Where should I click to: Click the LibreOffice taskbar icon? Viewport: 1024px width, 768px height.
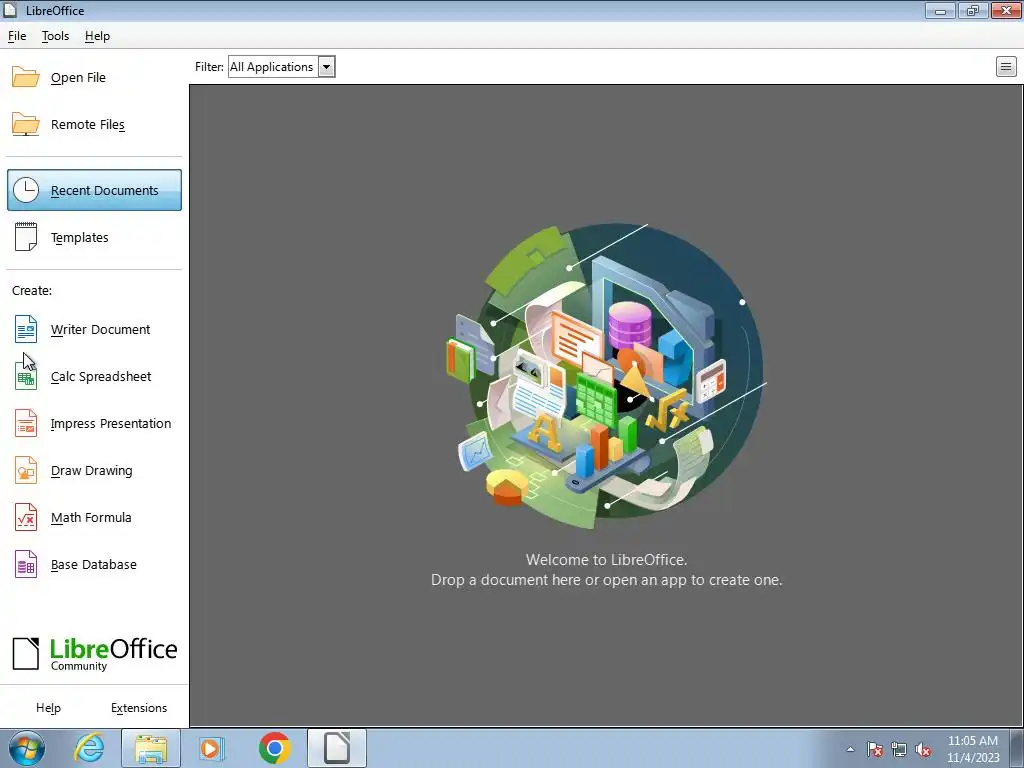[x=337, y=748]
